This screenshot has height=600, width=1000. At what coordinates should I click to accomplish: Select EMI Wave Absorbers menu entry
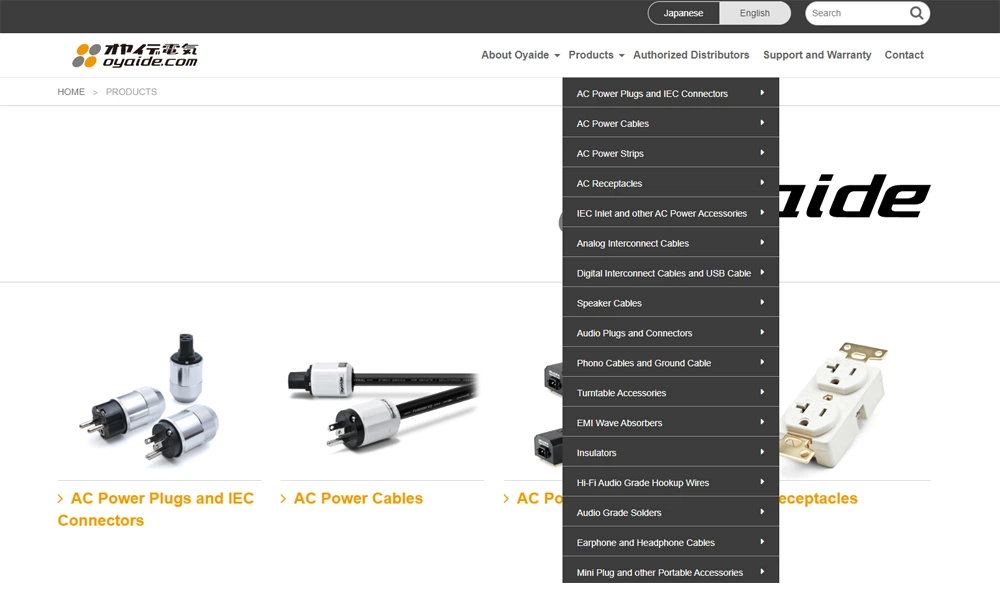pyautogui.click(x=670, y=423)
